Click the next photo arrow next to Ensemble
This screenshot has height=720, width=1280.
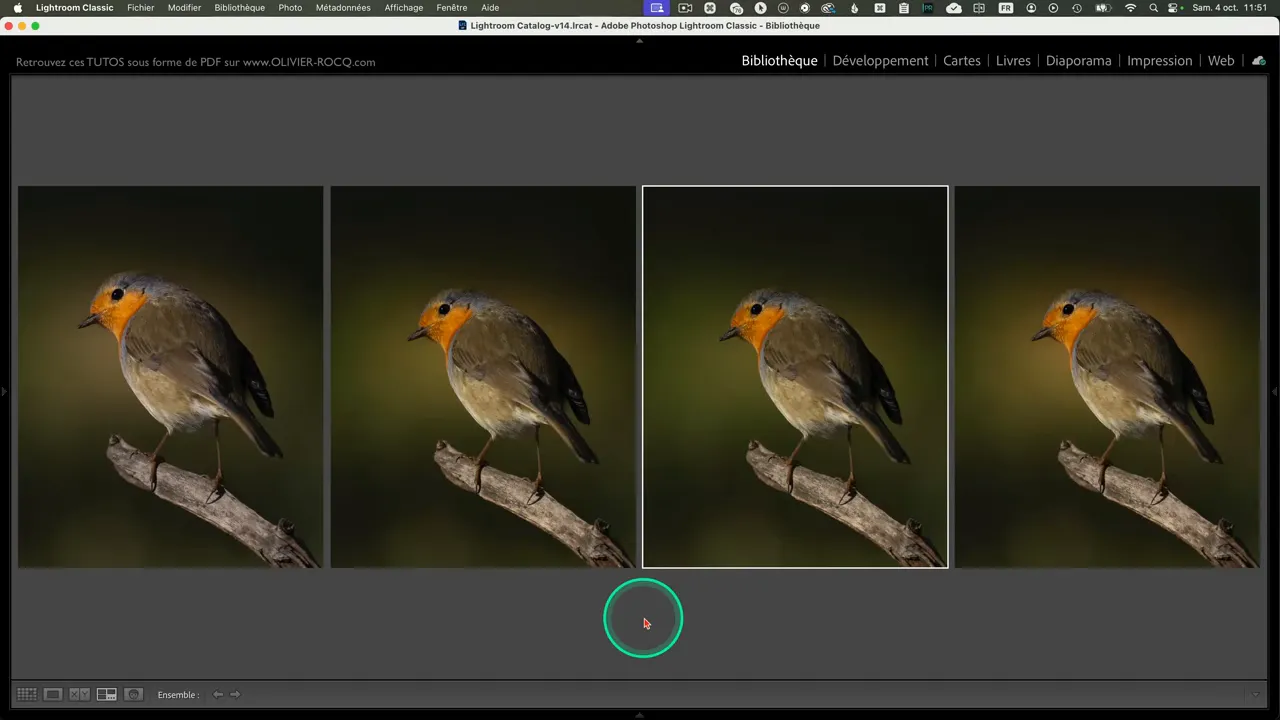click(x=235, y=694)
